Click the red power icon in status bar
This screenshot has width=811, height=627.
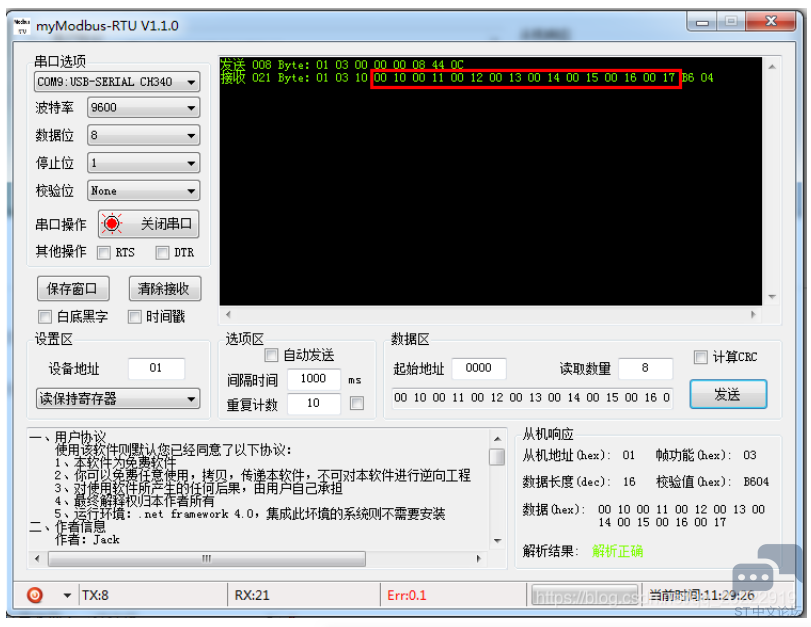[35, 595]
